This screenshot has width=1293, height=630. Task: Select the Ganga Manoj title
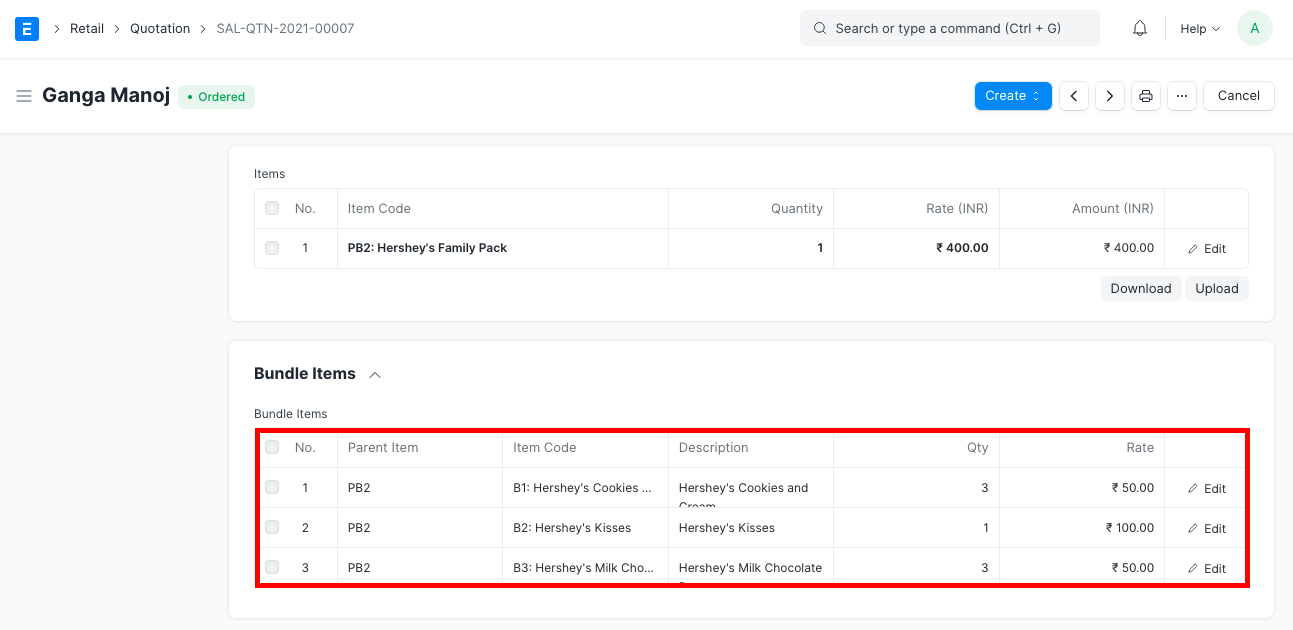(x=106, y=96)
